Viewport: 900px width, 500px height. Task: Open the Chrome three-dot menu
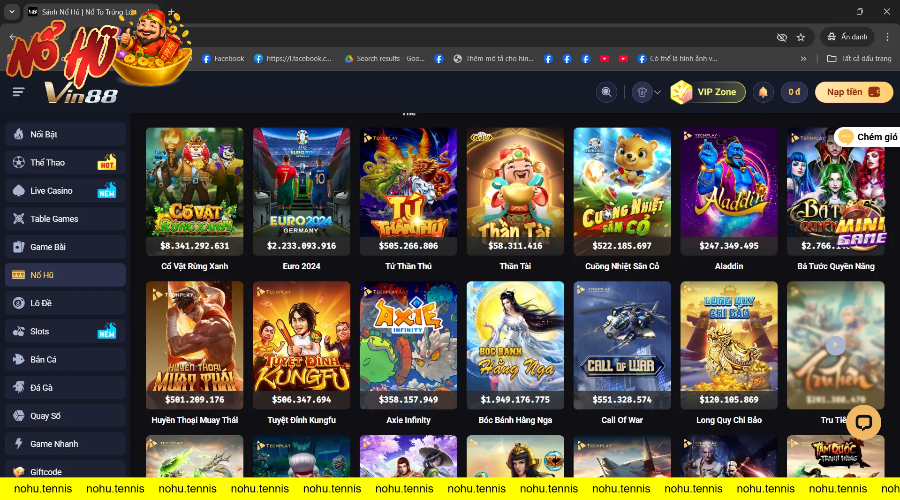tap(886, 37)
